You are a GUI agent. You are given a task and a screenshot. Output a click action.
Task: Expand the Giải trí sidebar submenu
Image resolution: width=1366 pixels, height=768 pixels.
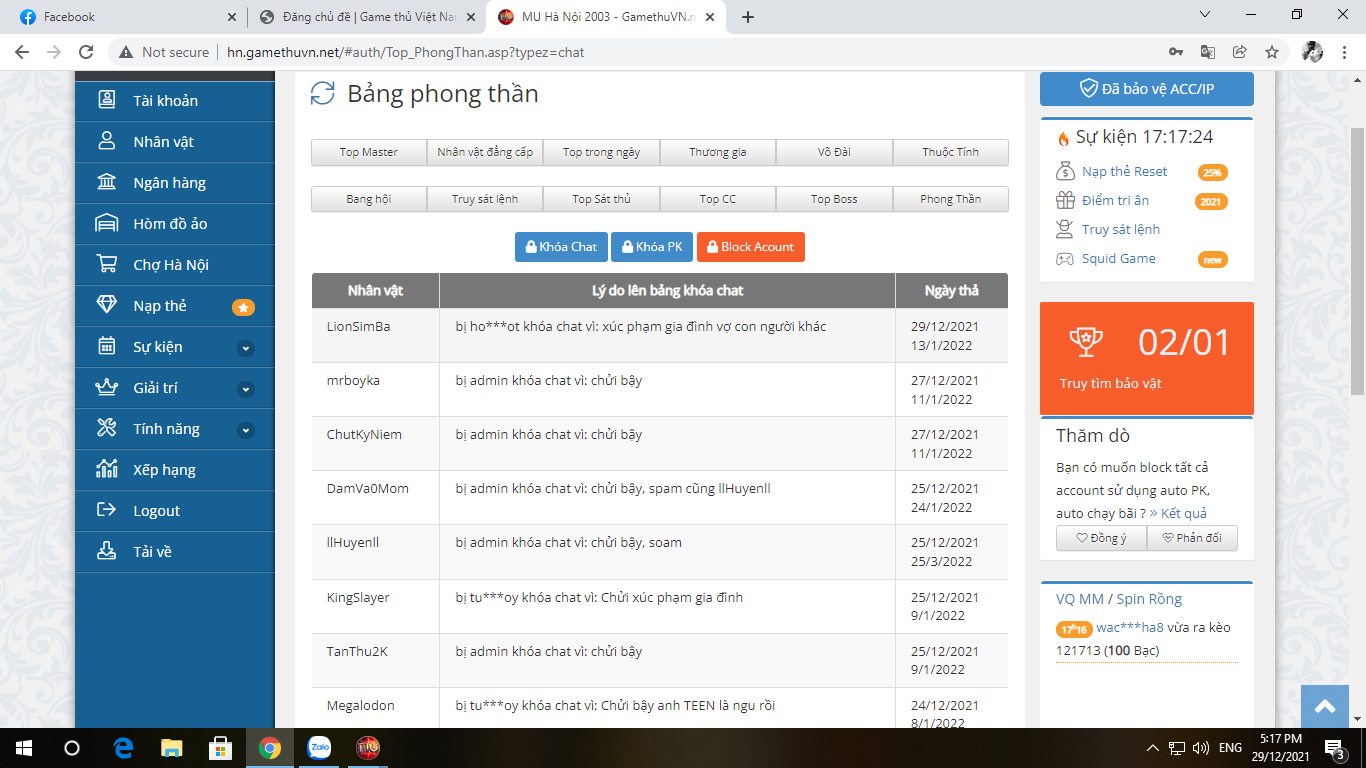tap(246, 389)
